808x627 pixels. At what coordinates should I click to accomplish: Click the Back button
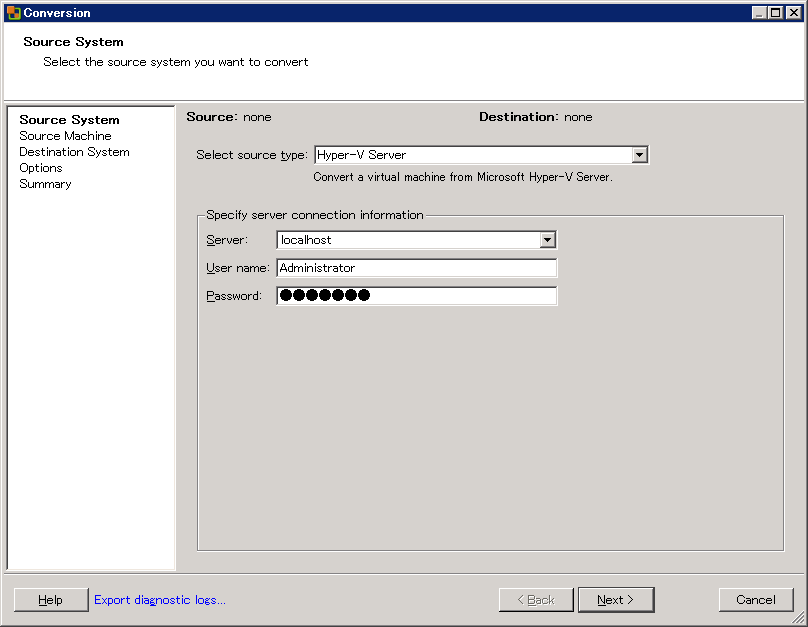[536, 600]
